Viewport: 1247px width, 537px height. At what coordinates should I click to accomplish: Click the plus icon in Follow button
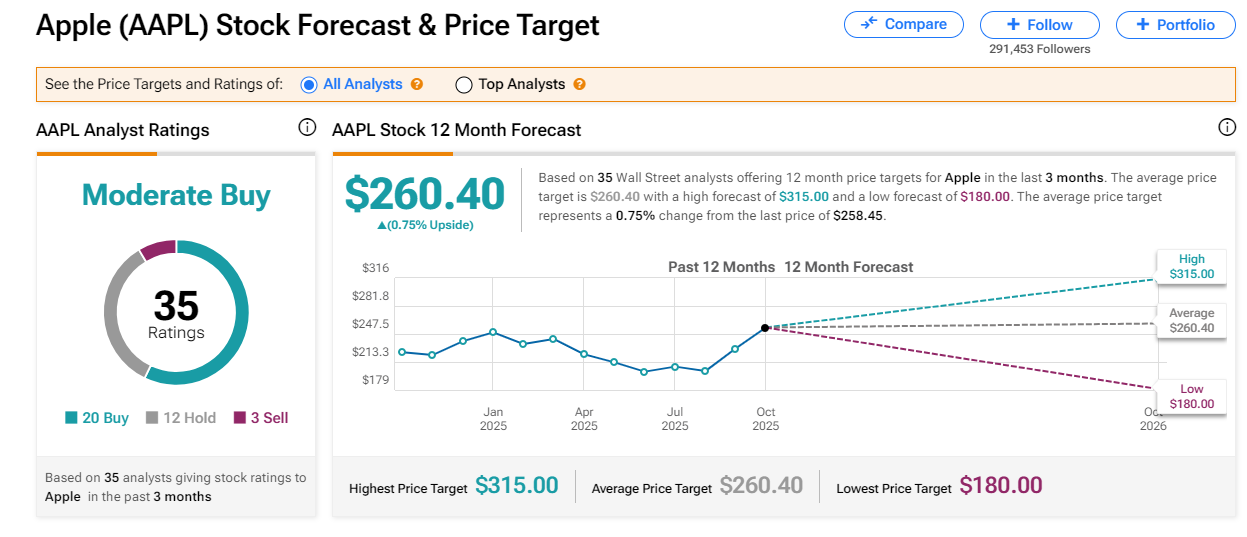(x=1013, y=24)
